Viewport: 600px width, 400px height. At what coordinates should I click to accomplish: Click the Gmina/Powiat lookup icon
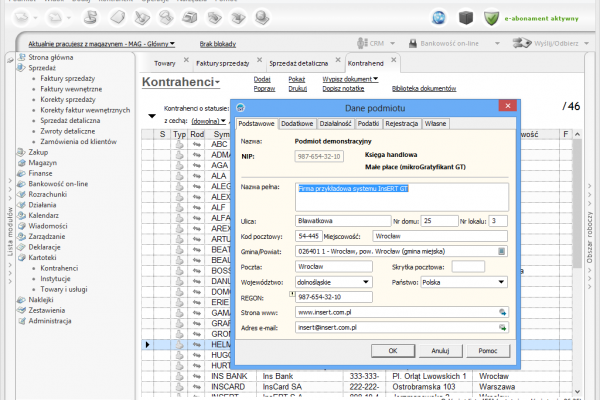click(503, 251)
